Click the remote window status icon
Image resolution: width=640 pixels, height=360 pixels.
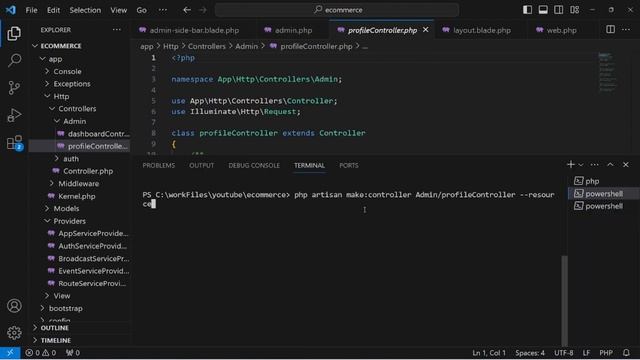10,353
